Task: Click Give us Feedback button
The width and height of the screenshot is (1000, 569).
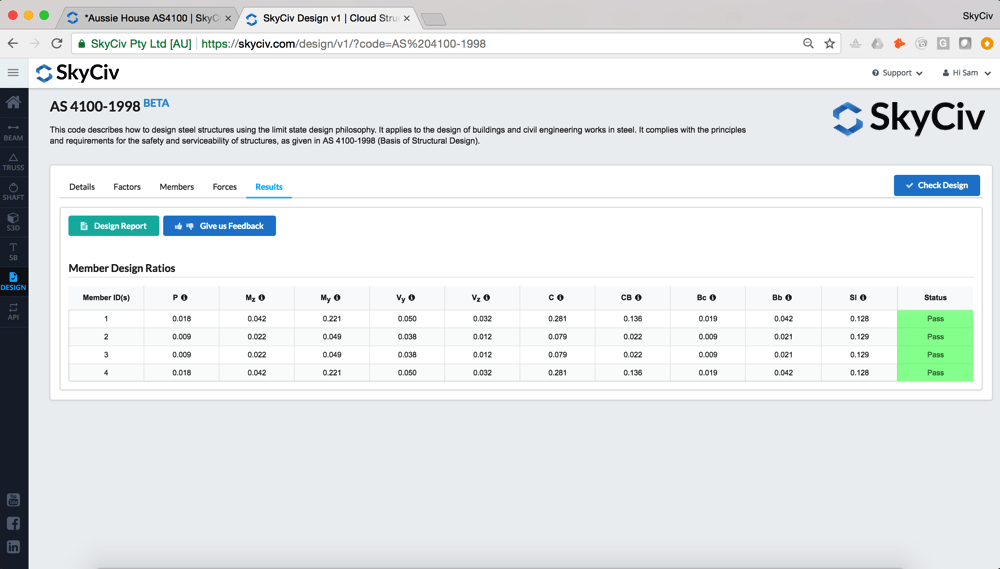Action: [219, 226]
